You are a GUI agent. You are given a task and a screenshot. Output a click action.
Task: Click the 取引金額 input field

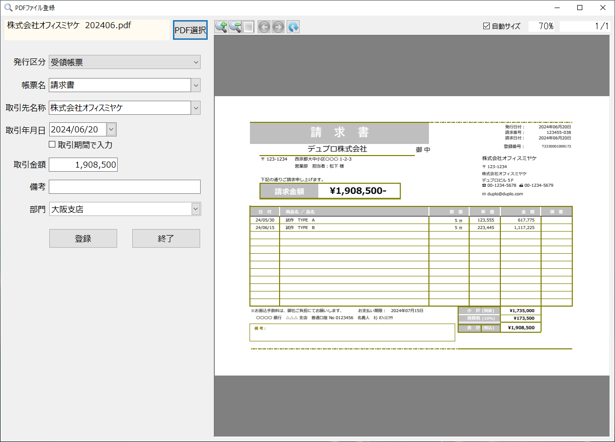[83, 165]
